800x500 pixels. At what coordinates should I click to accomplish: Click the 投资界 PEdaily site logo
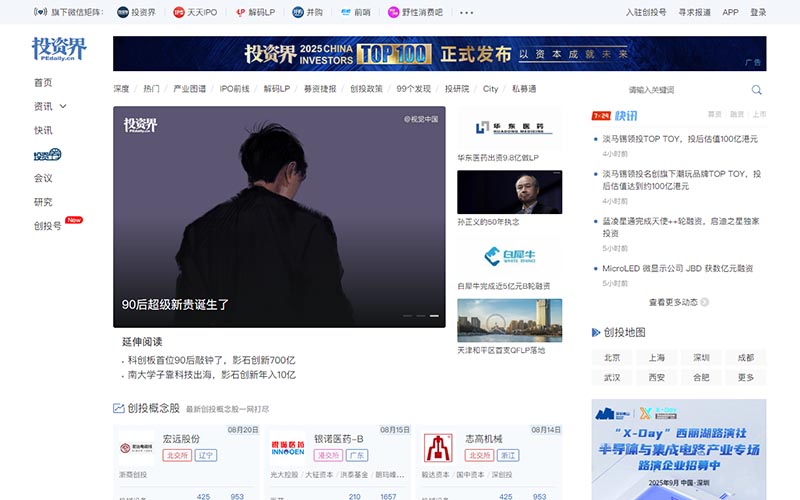[x=59, y=49]
